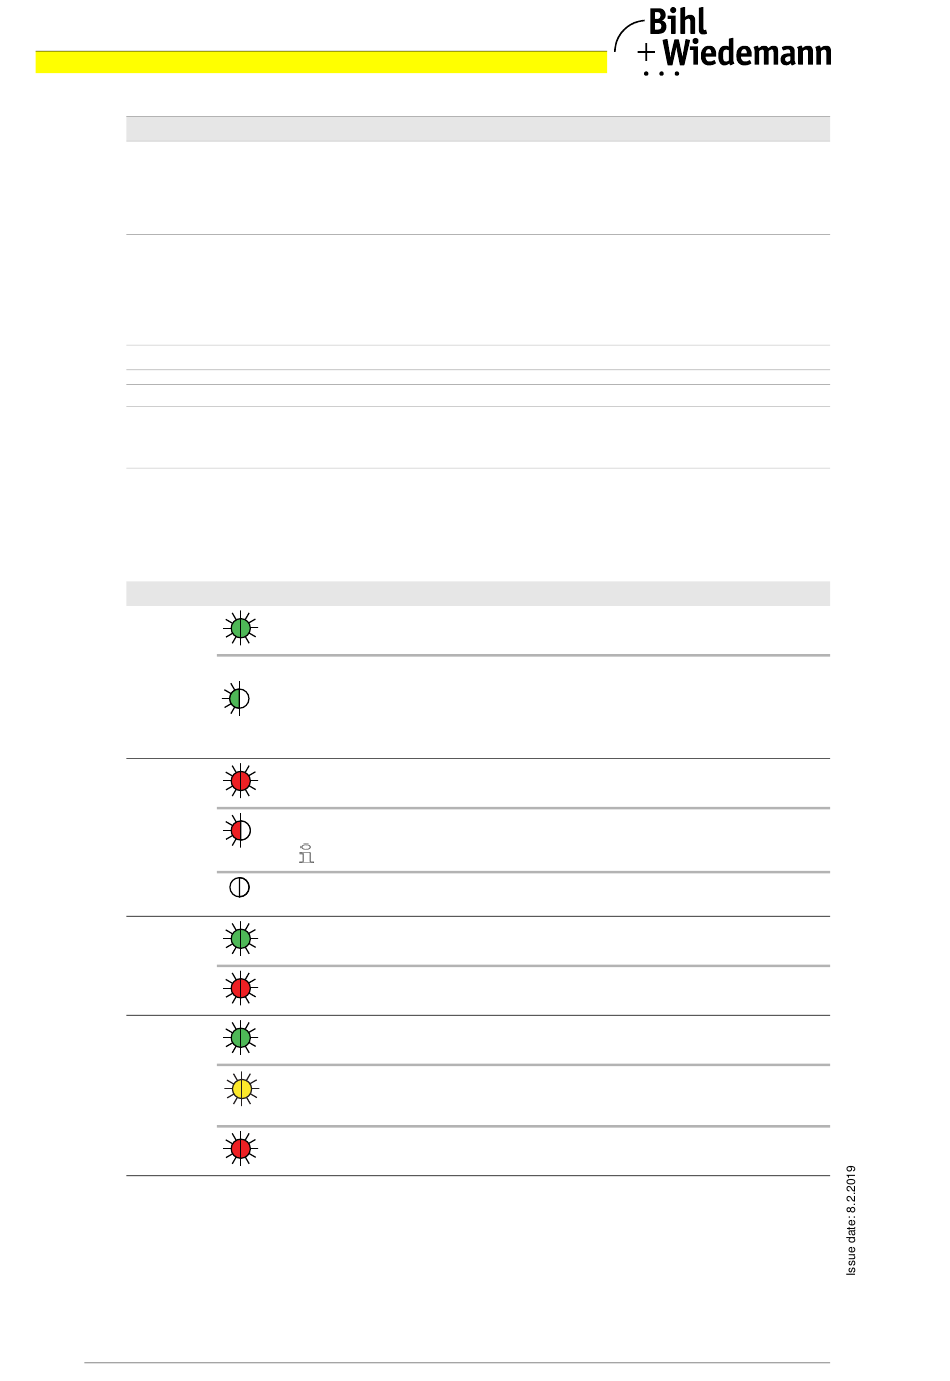Image resolution: width=950 pixels, height=1381 pixels.
Task: Select the half-red flashing LED symbol
Action: [x=238, y=830]
